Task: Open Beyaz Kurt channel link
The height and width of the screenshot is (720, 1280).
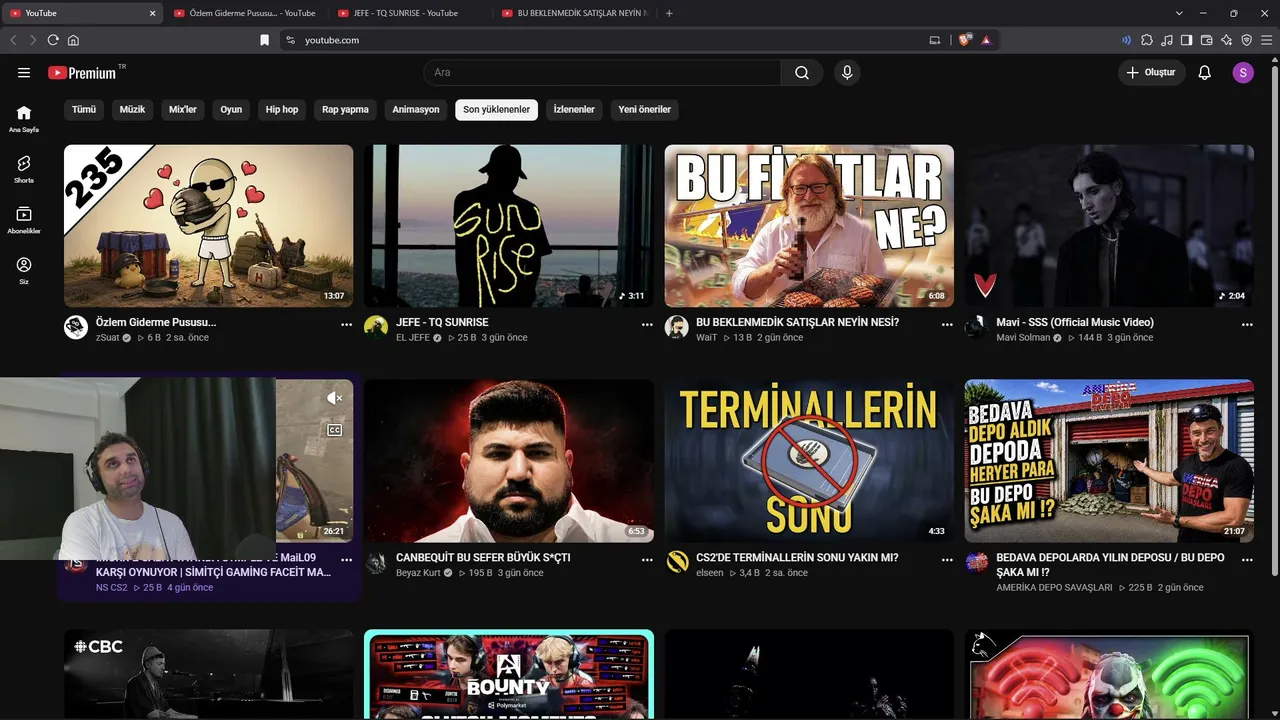Action: 418,573
